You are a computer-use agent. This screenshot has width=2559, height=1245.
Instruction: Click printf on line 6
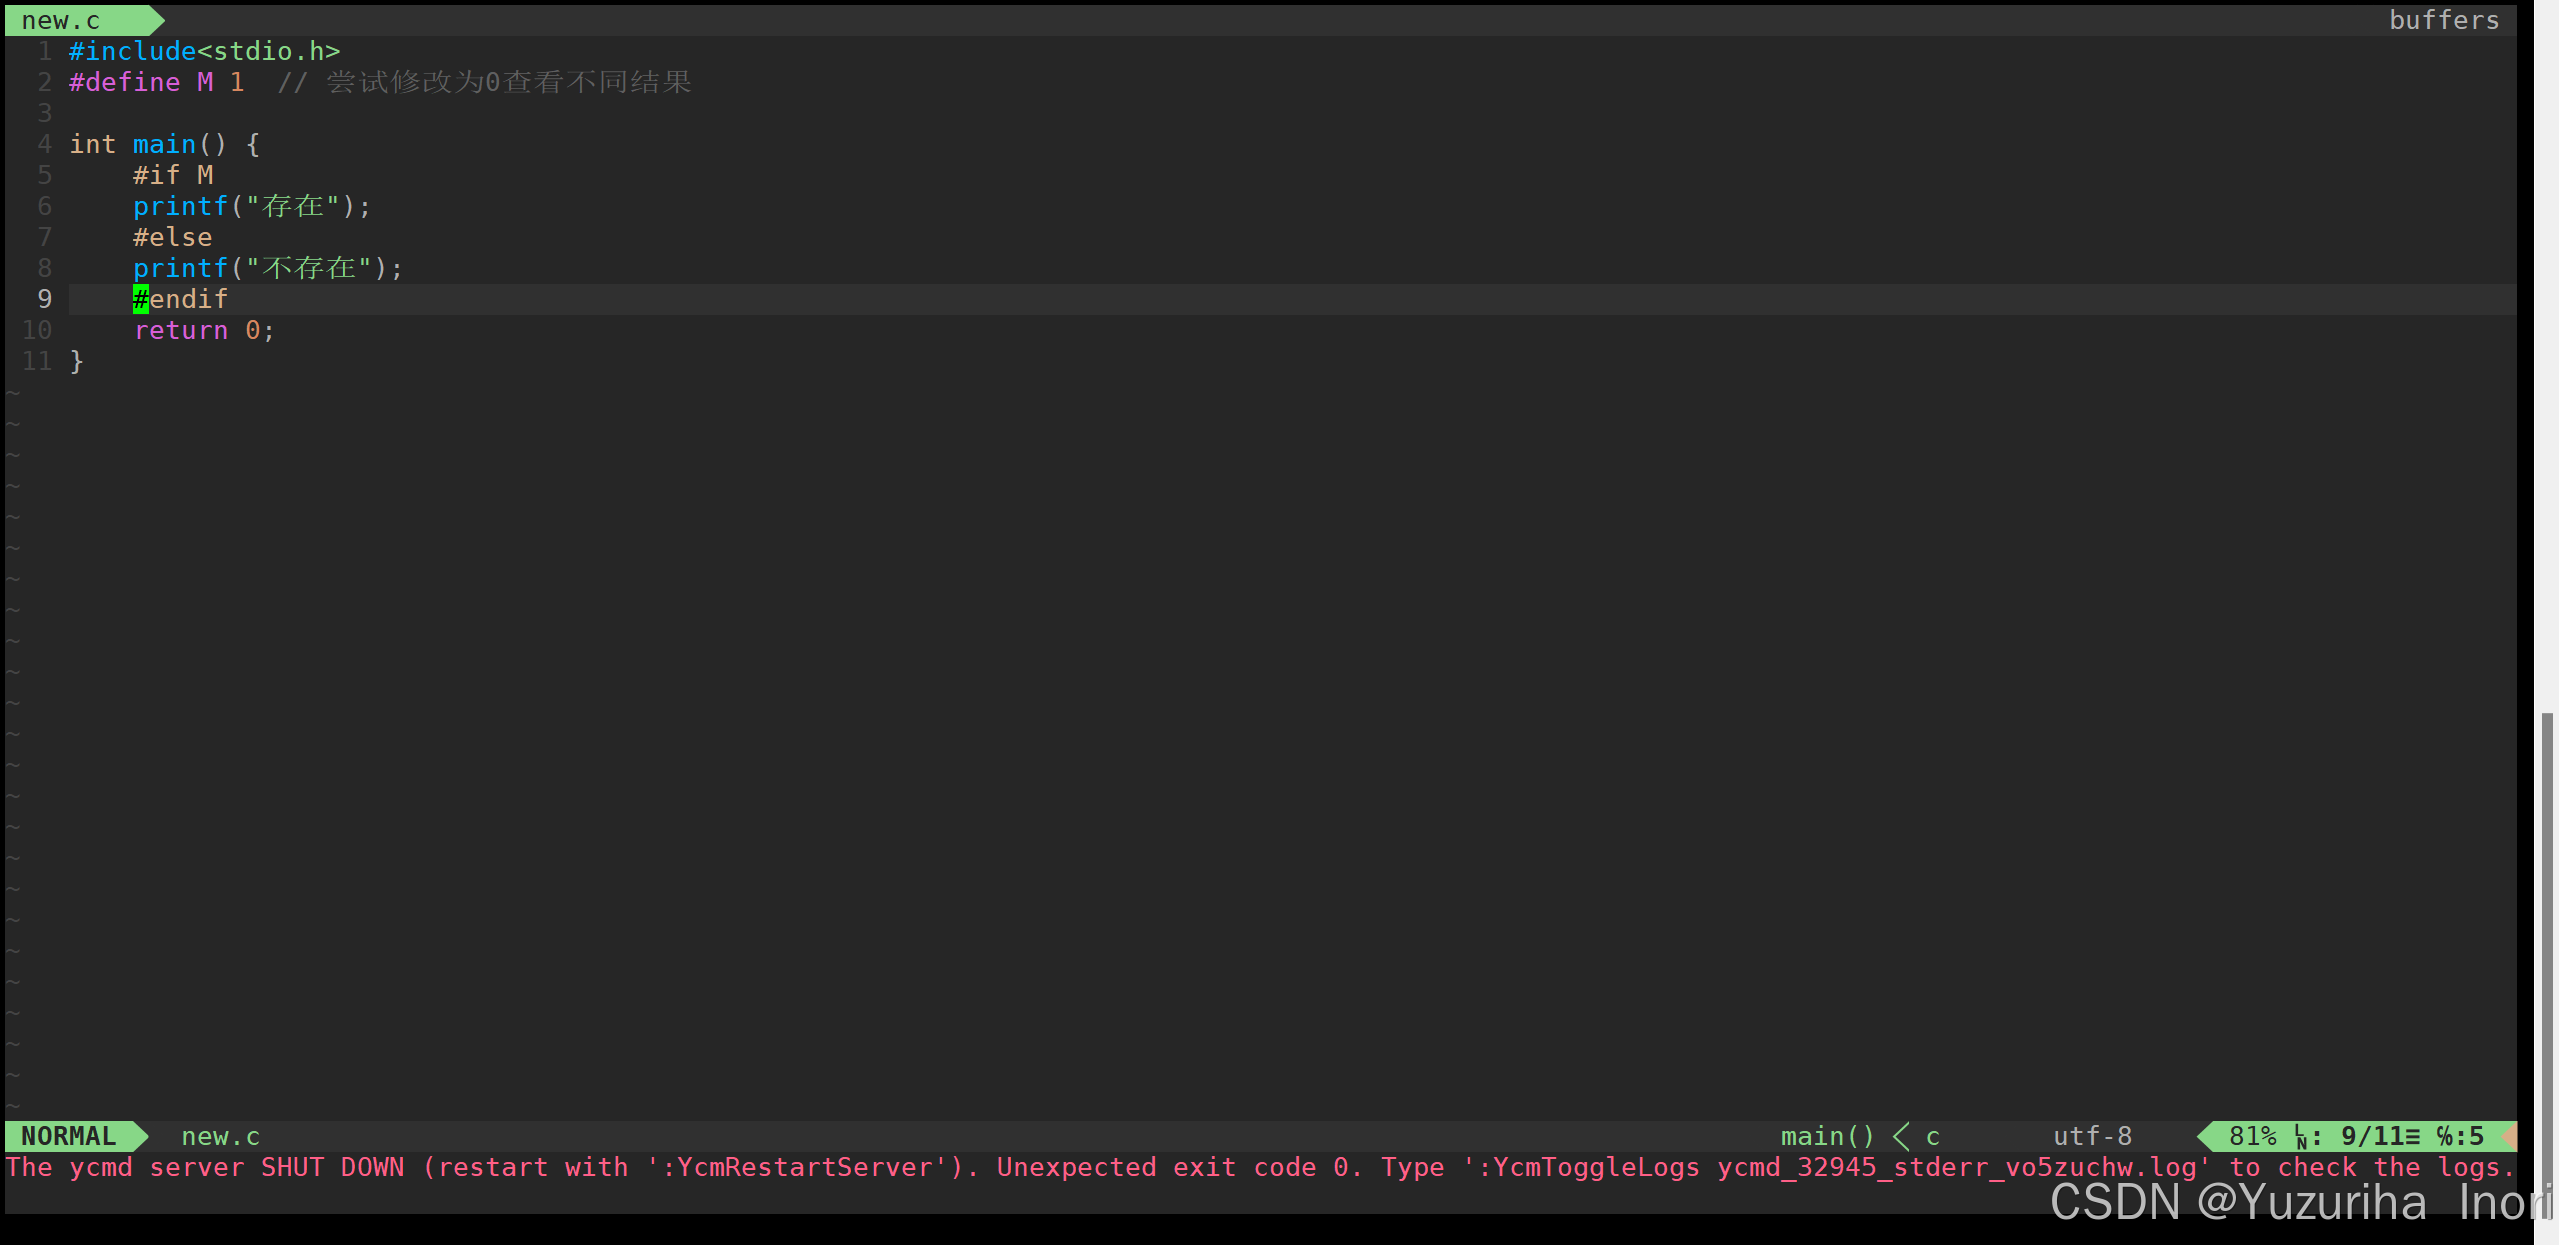click(180, 206)
